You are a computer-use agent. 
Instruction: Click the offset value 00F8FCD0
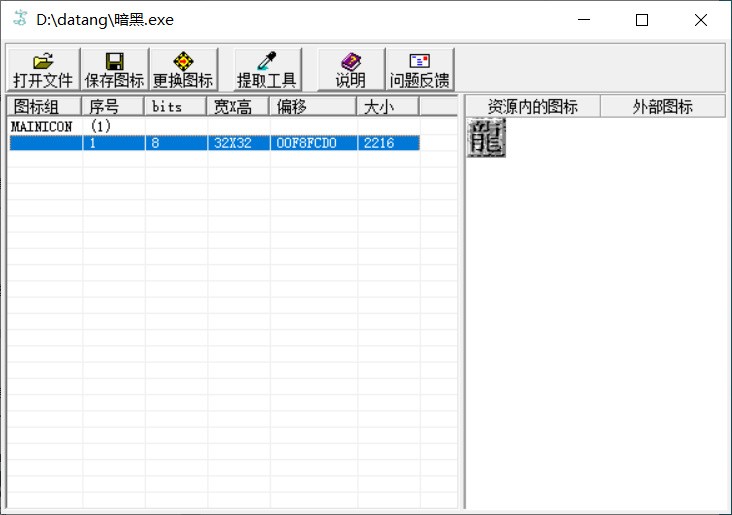tap(306, 143)
